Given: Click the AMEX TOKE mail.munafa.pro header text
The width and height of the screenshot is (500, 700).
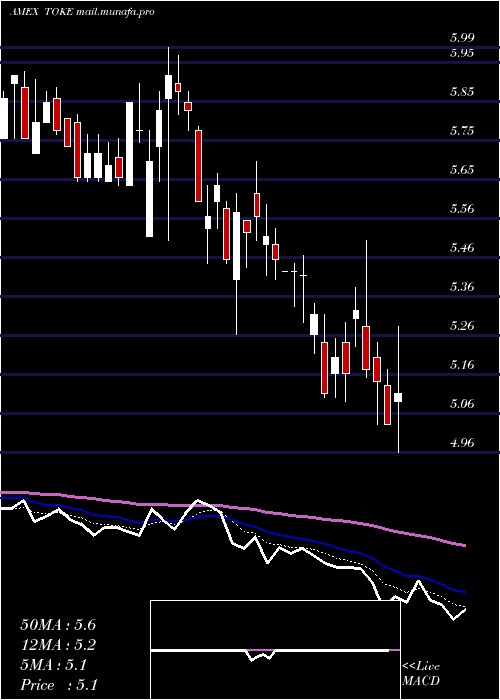Looking at the screenshot, I should click(x=82, y=12).
